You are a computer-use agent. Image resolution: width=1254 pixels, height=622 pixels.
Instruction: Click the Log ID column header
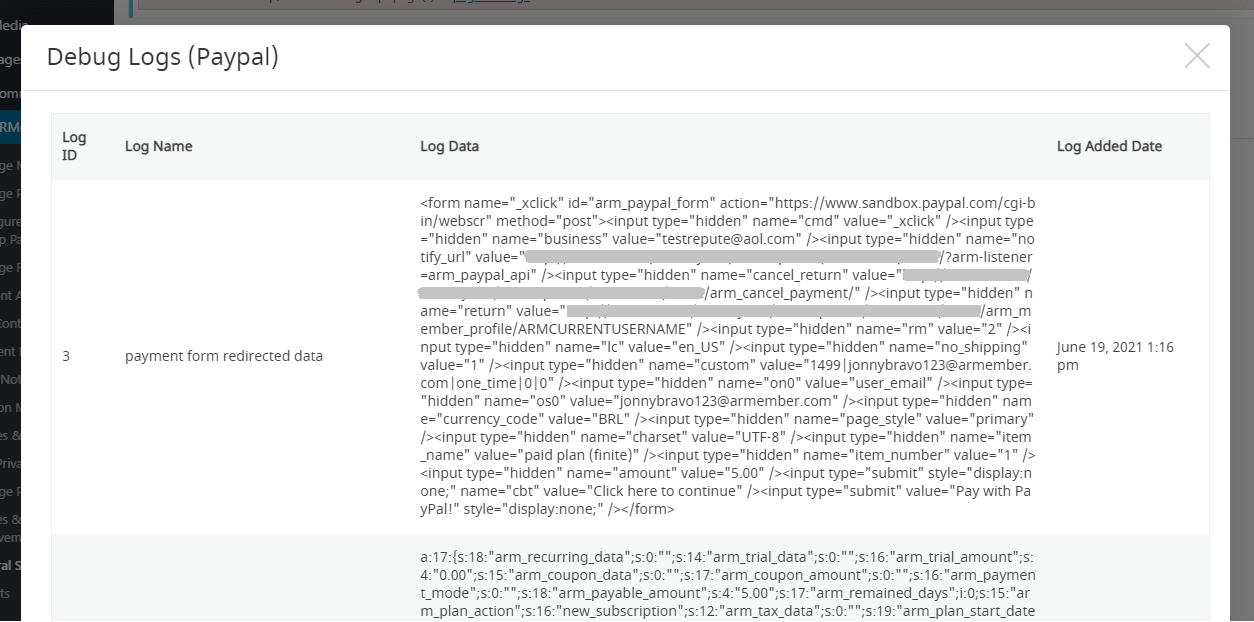pos(75,146)
